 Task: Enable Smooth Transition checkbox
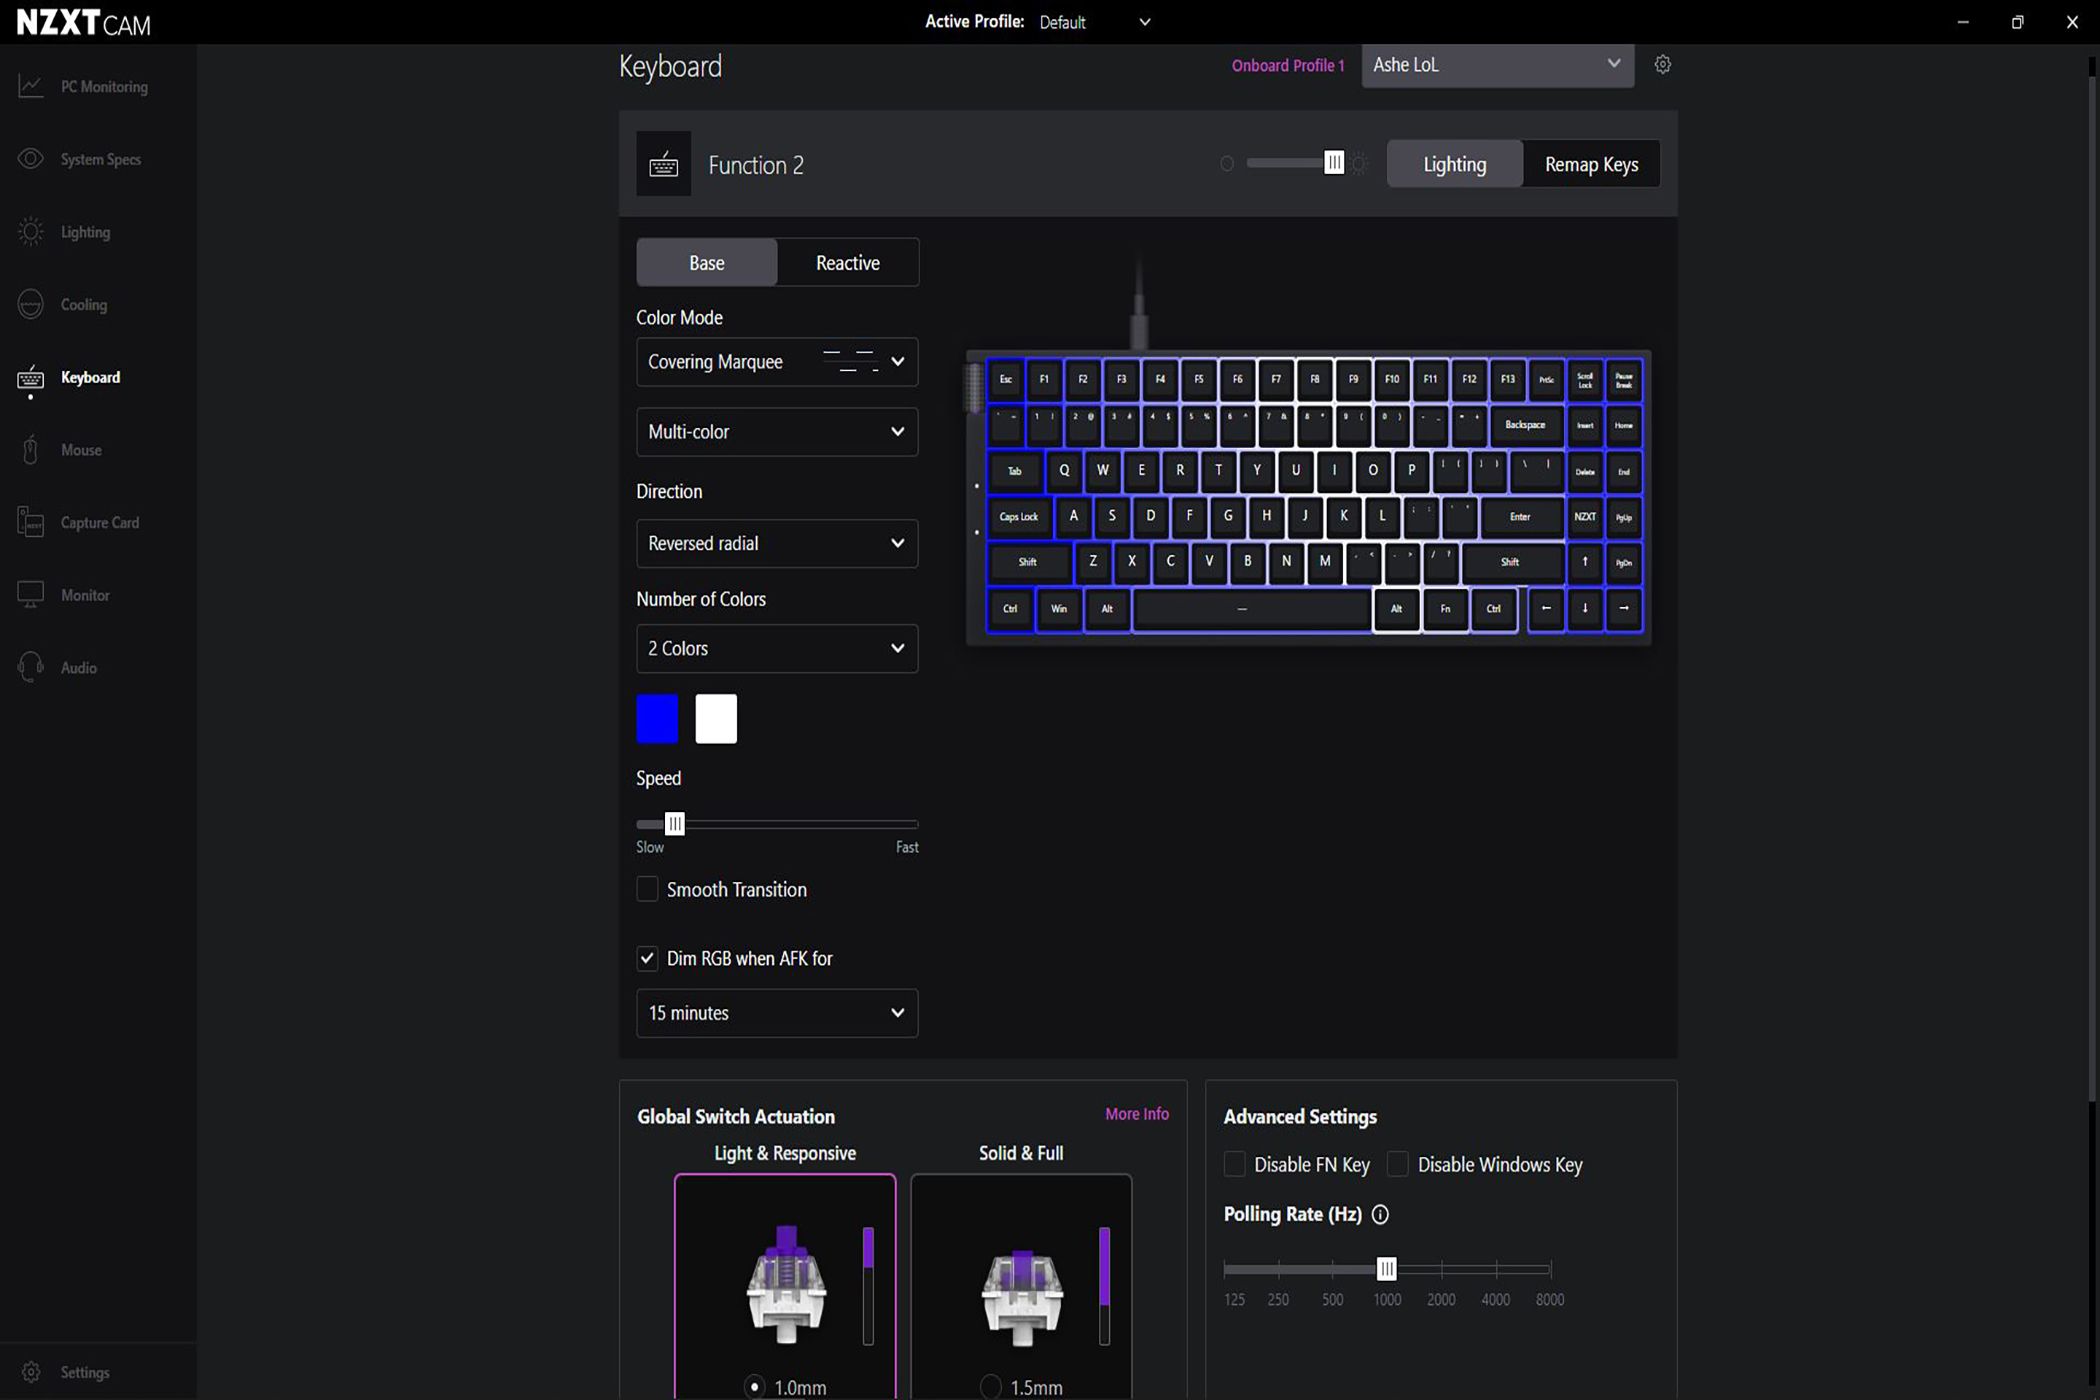click(648, 889)
